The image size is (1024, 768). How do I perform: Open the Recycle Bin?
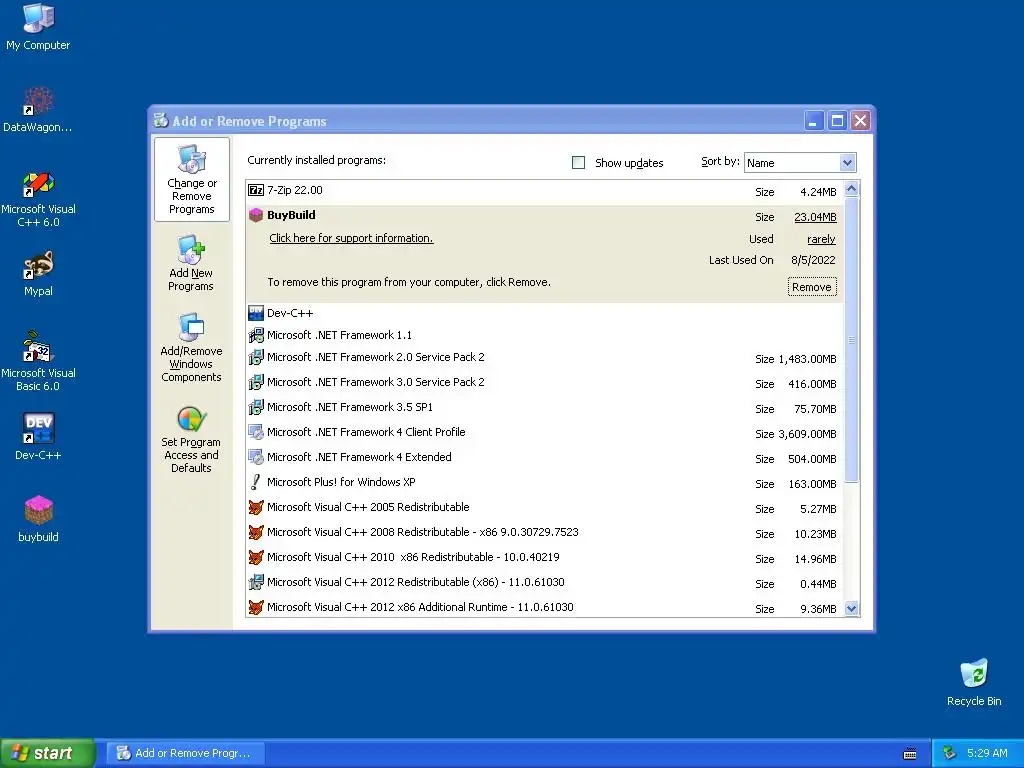[x=974, y=682]
